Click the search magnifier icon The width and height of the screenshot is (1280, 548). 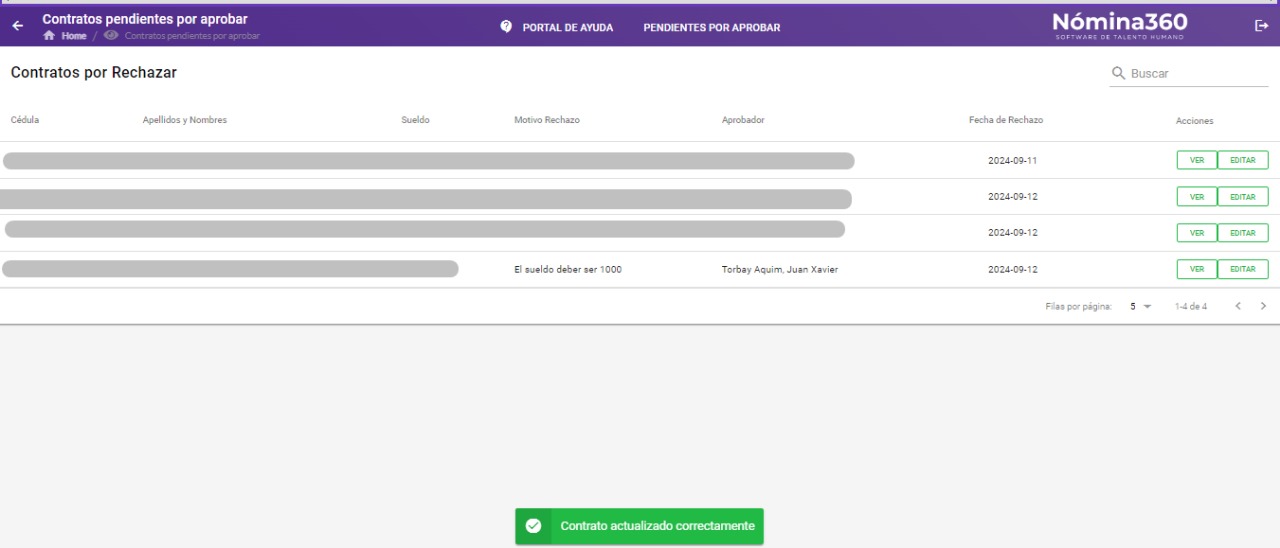(1119, 73)
